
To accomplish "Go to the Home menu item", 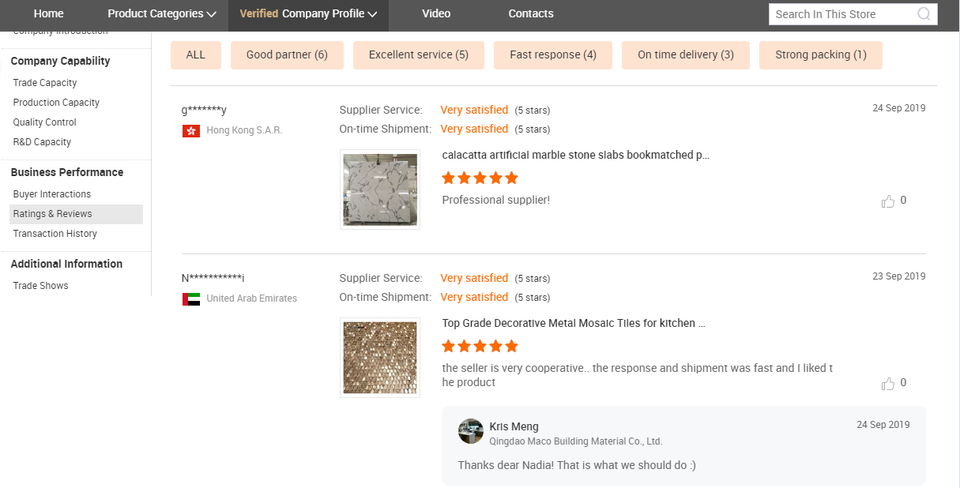I will [49, 14].
